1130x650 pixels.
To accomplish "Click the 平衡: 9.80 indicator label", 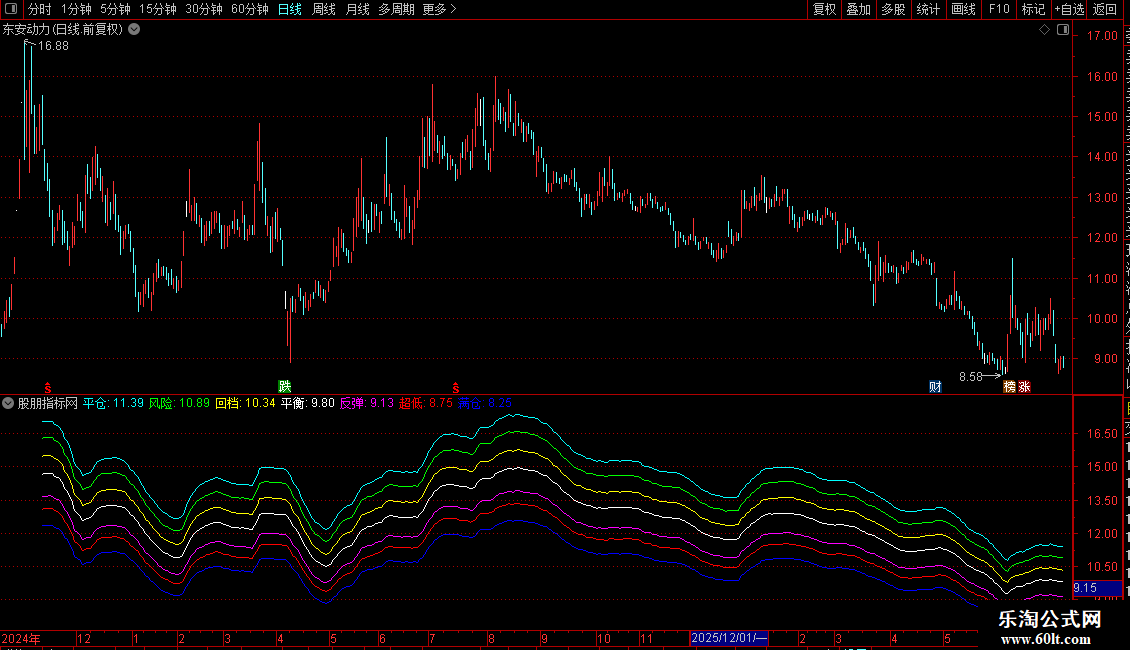I will 308,404.
